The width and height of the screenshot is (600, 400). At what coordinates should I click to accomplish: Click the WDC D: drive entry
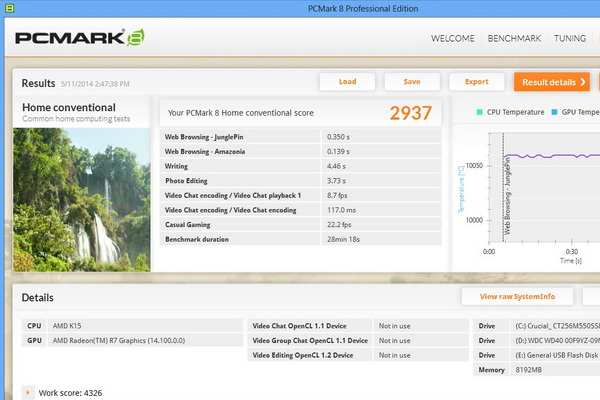(x=557, y=340)
